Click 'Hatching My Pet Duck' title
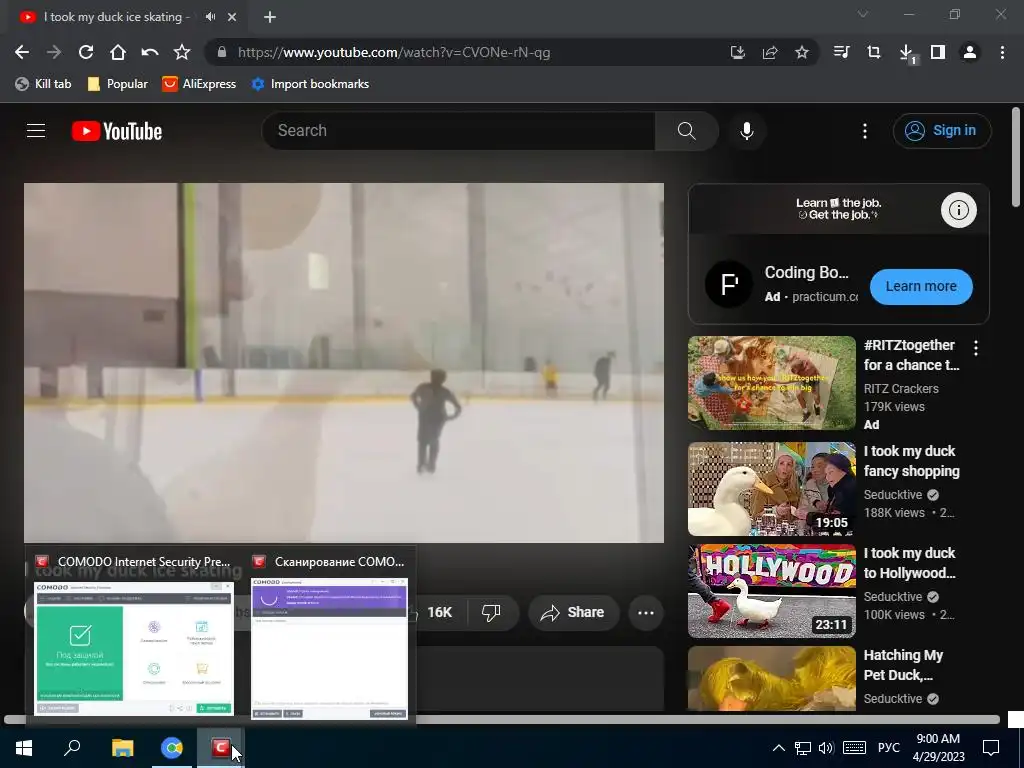1024x768 pixels. coord(903,665)
